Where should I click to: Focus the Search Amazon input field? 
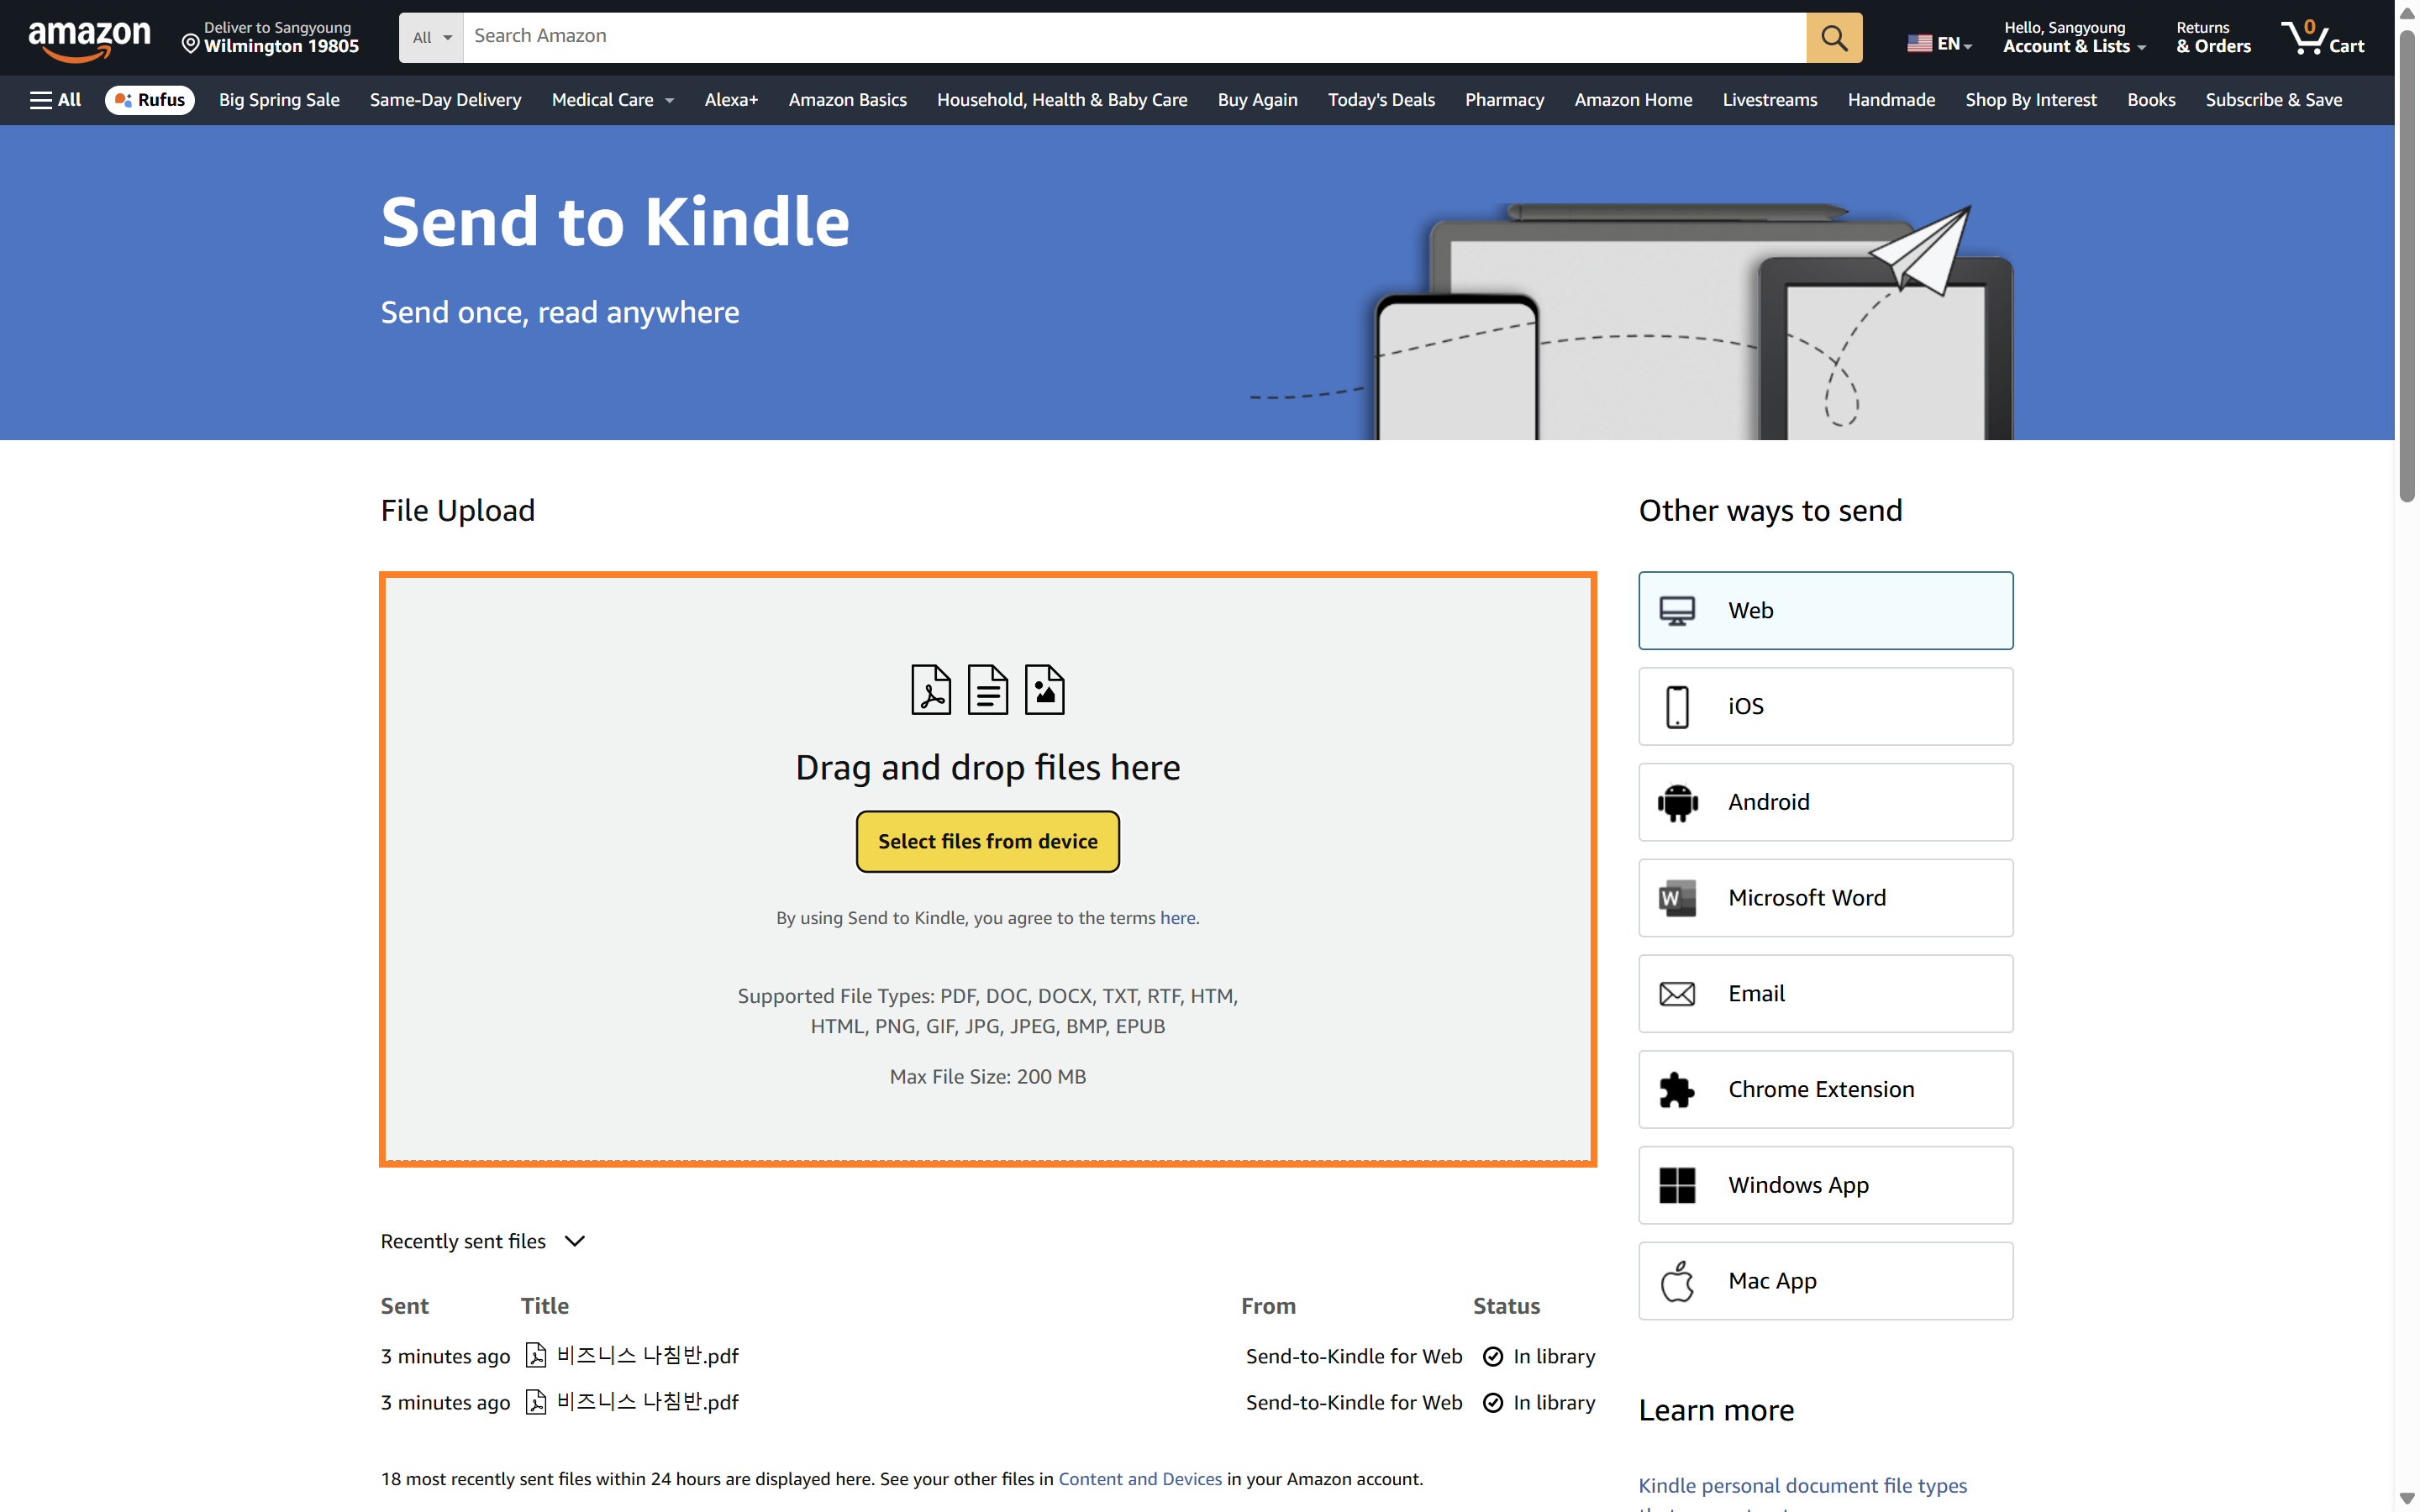point(1135,38)
